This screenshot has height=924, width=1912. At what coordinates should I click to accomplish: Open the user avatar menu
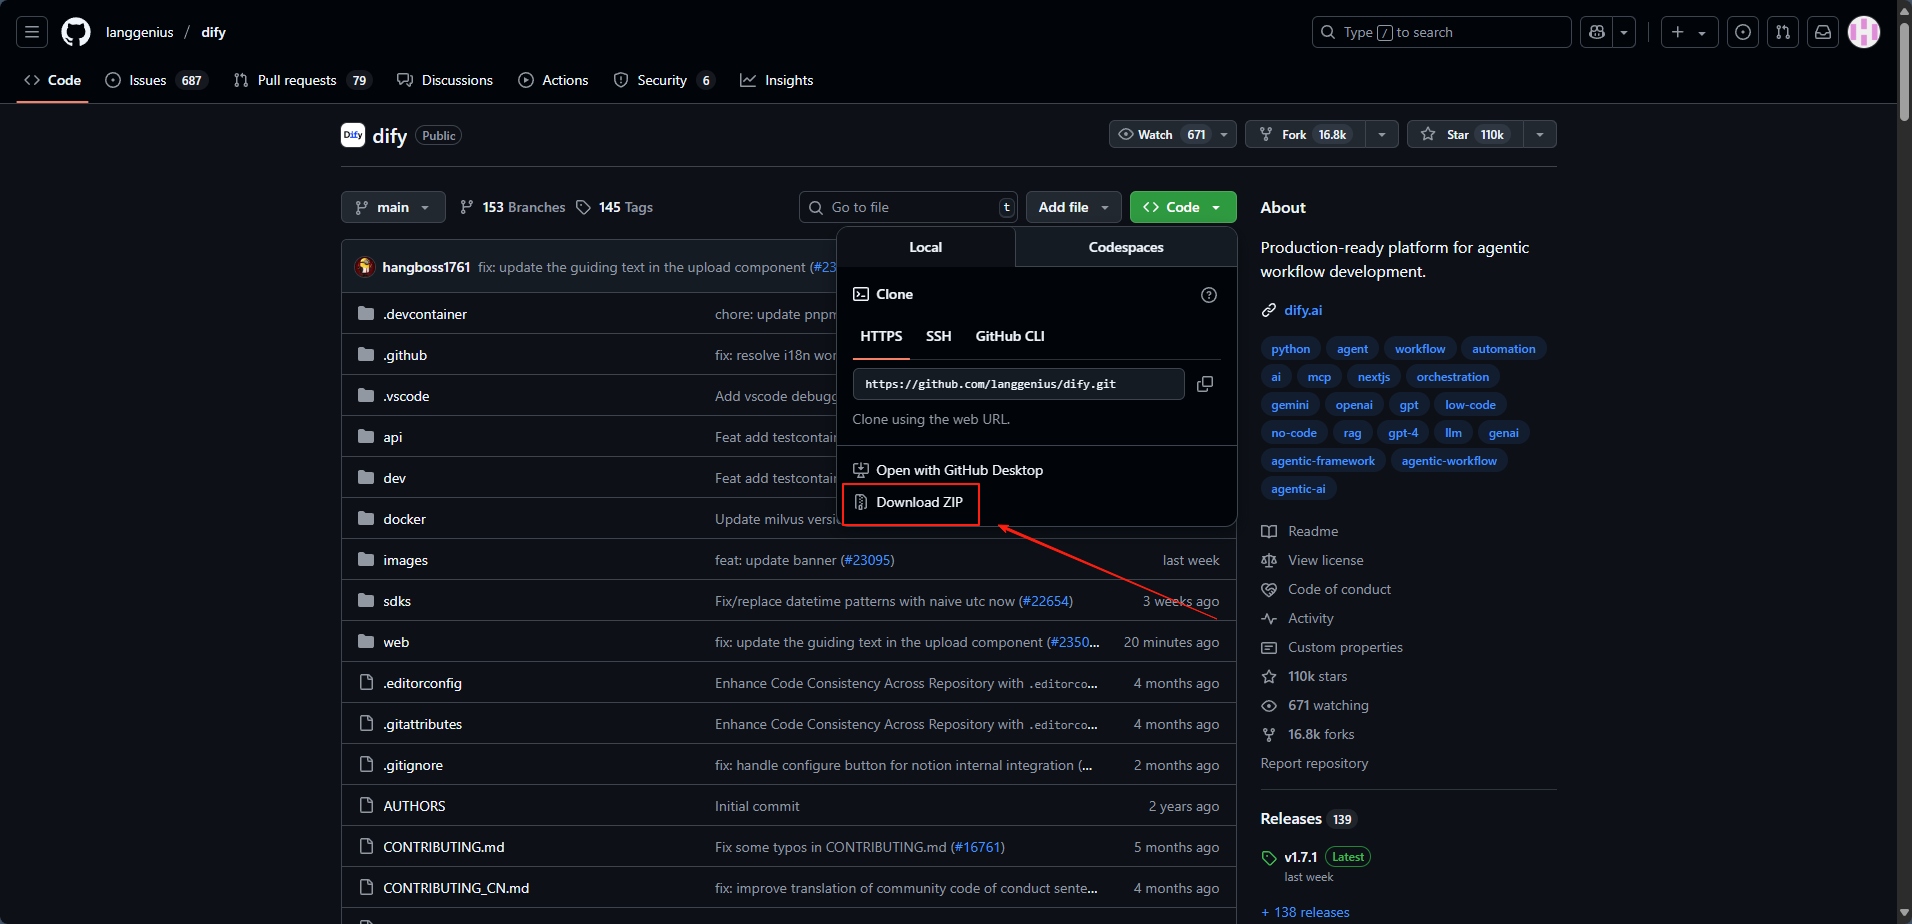click(x=1864, y=32)
